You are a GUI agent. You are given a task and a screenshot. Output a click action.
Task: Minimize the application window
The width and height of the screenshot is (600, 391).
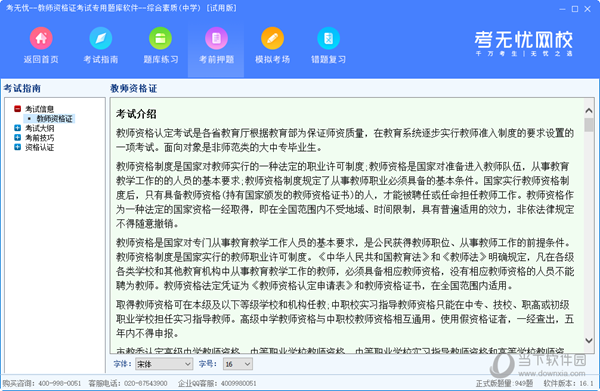click(562, 9)
